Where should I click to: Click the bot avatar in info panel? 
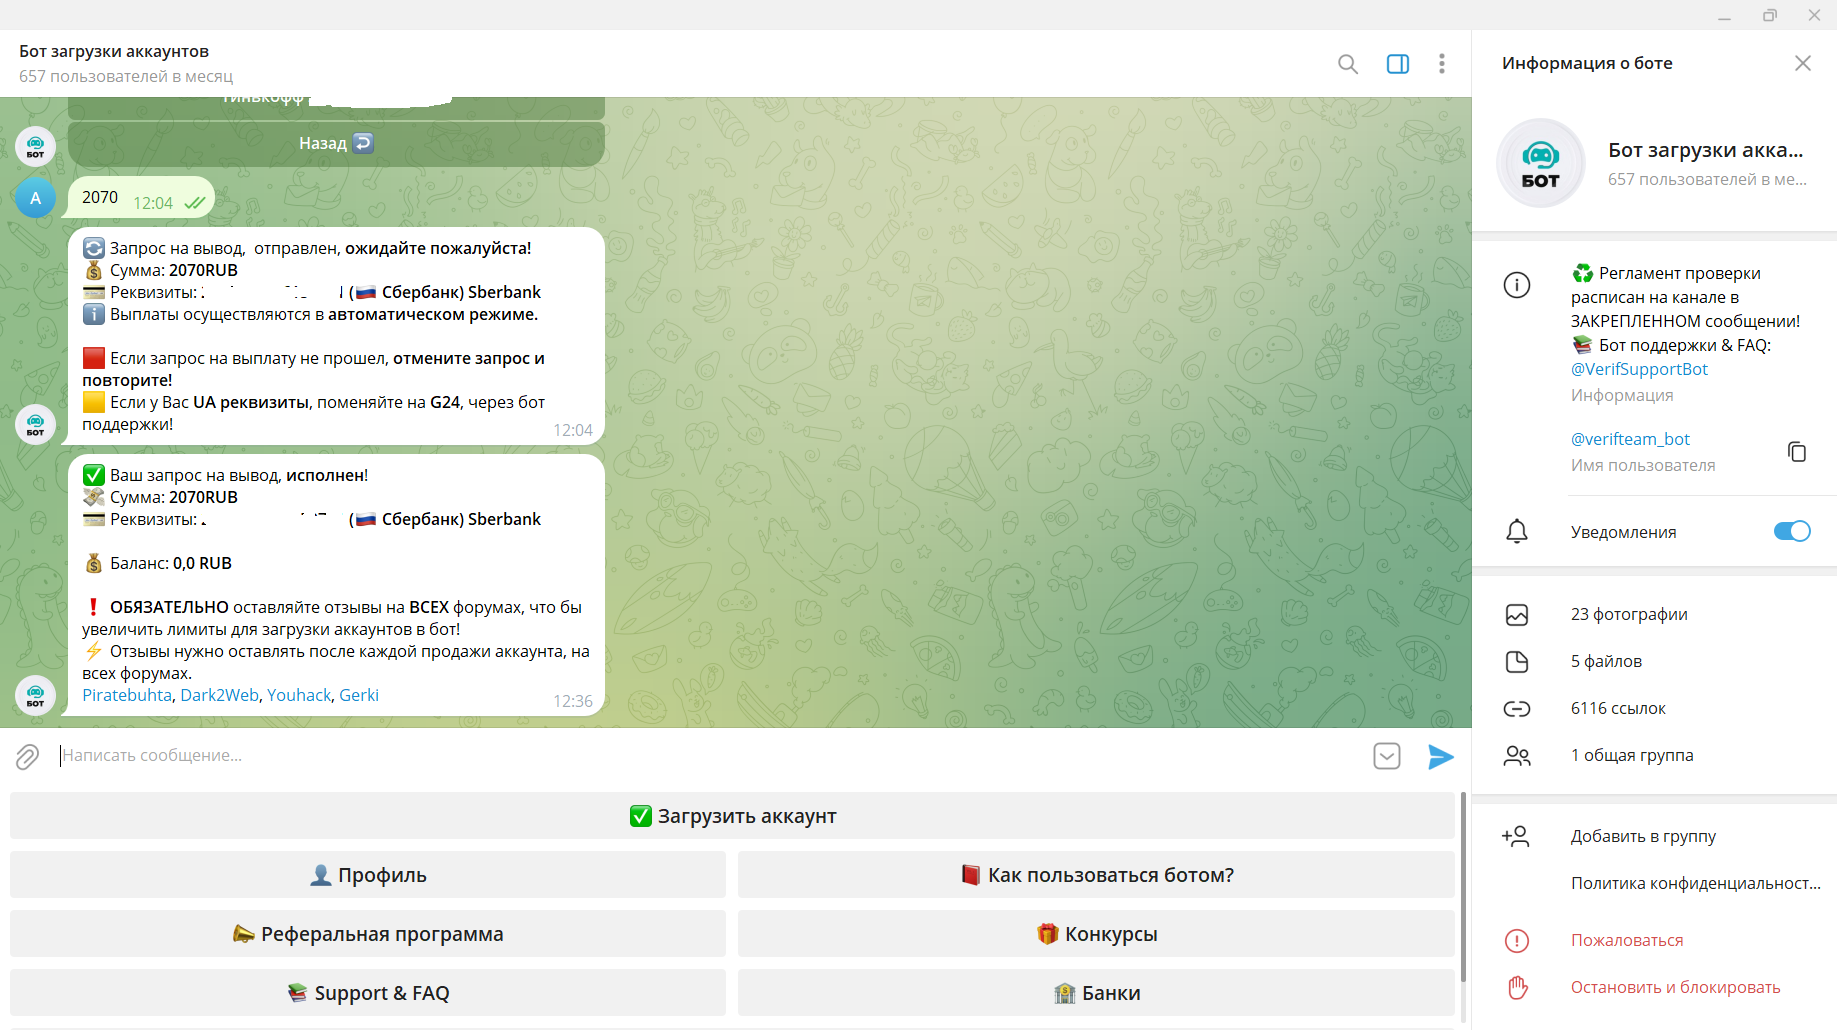[x=1540, y=163]
